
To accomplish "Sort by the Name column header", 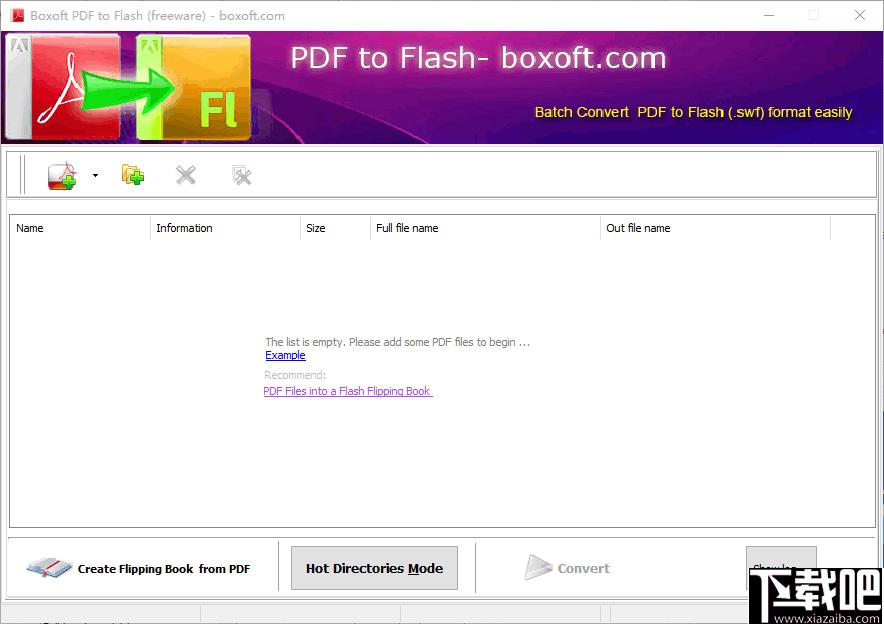I will 80,228.
